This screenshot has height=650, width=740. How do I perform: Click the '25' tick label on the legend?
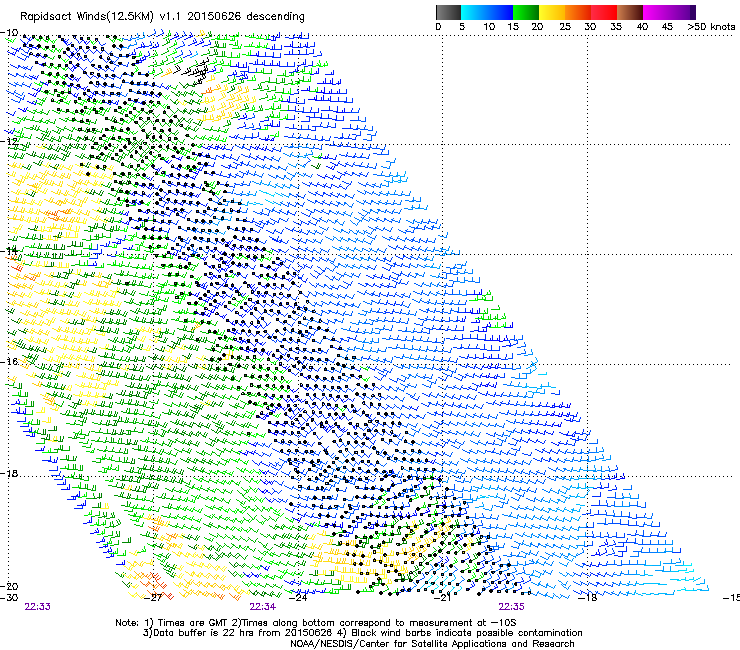pos(565,27)
